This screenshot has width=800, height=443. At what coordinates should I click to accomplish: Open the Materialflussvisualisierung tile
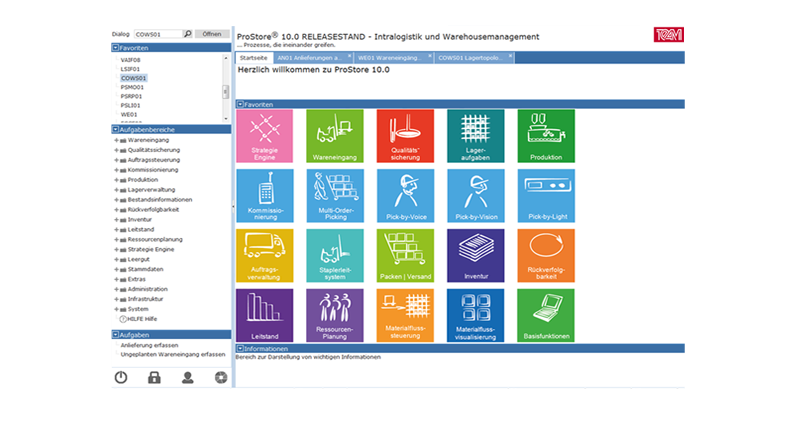coord(476,316)
